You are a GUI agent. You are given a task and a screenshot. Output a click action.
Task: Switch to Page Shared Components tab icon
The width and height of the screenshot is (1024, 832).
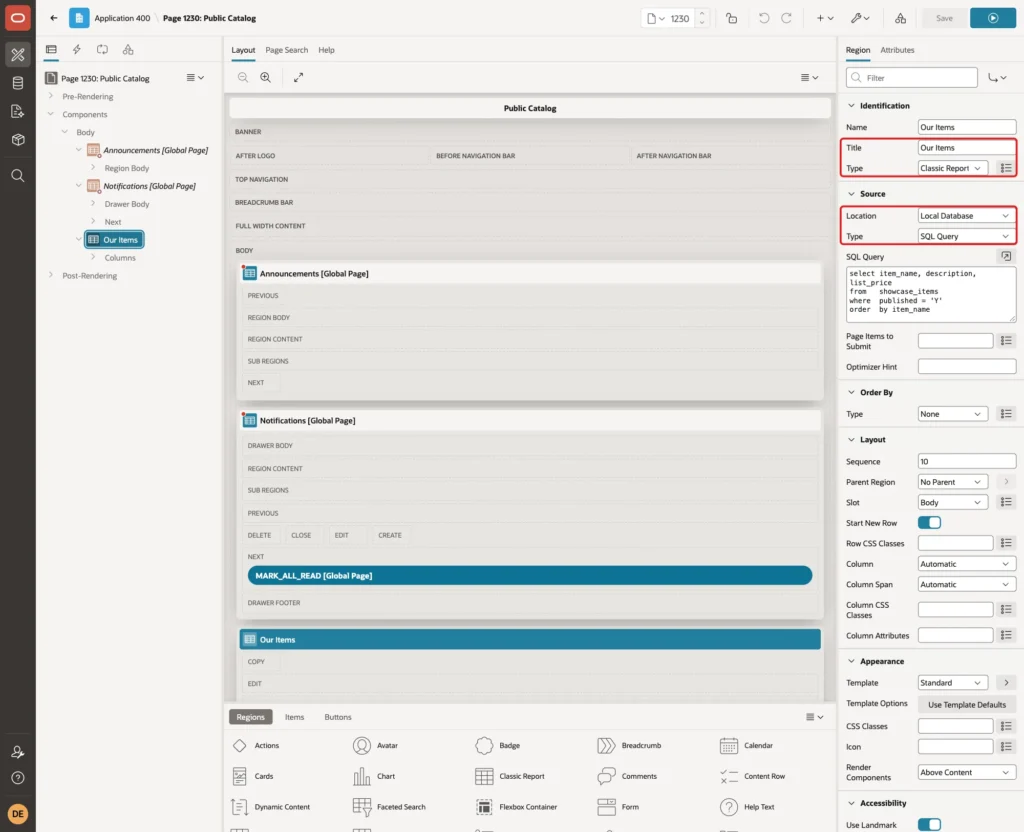[x=128, y=50]
